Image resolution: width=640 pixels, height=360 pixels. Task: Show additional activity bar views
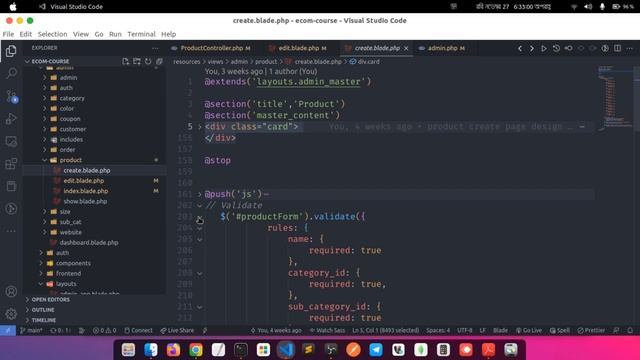[x=11, y=231]
